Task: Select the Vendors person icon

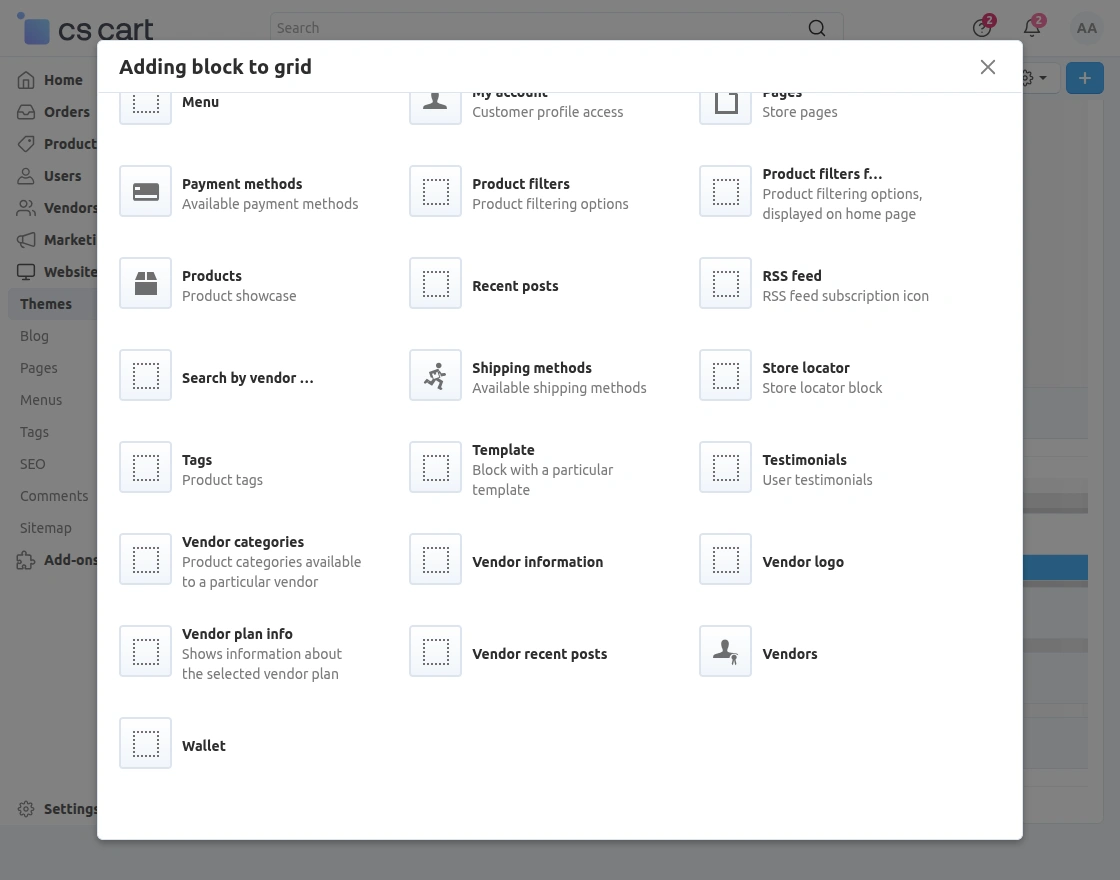Action: click(x=725, y=652)
